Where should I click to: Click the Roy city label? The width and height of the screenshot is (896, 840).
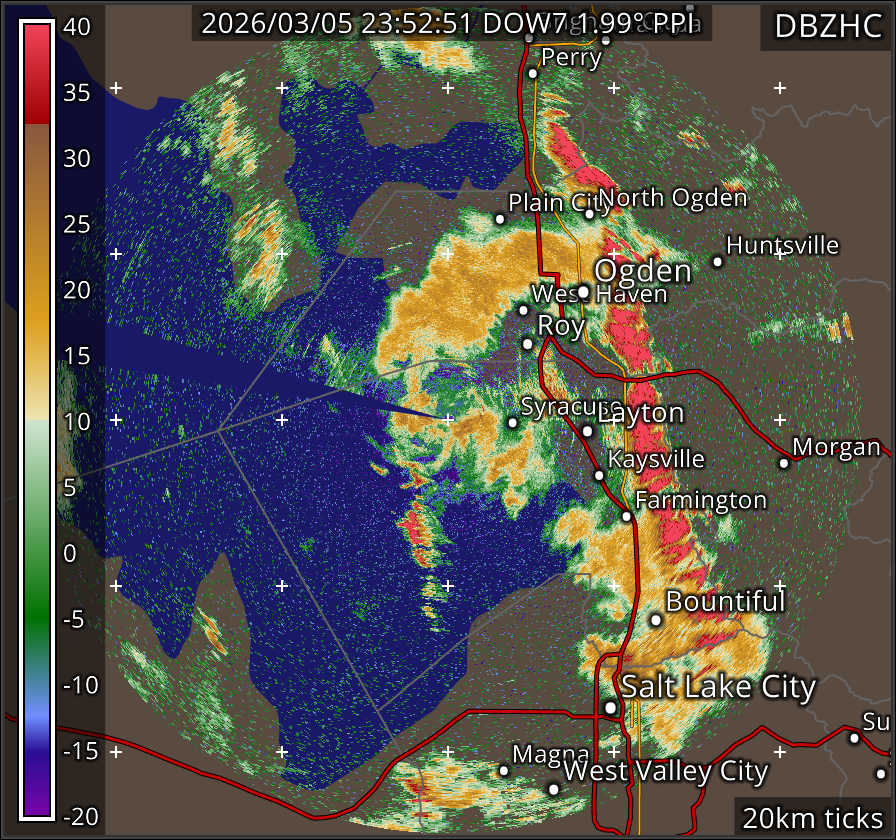point(561,325)
